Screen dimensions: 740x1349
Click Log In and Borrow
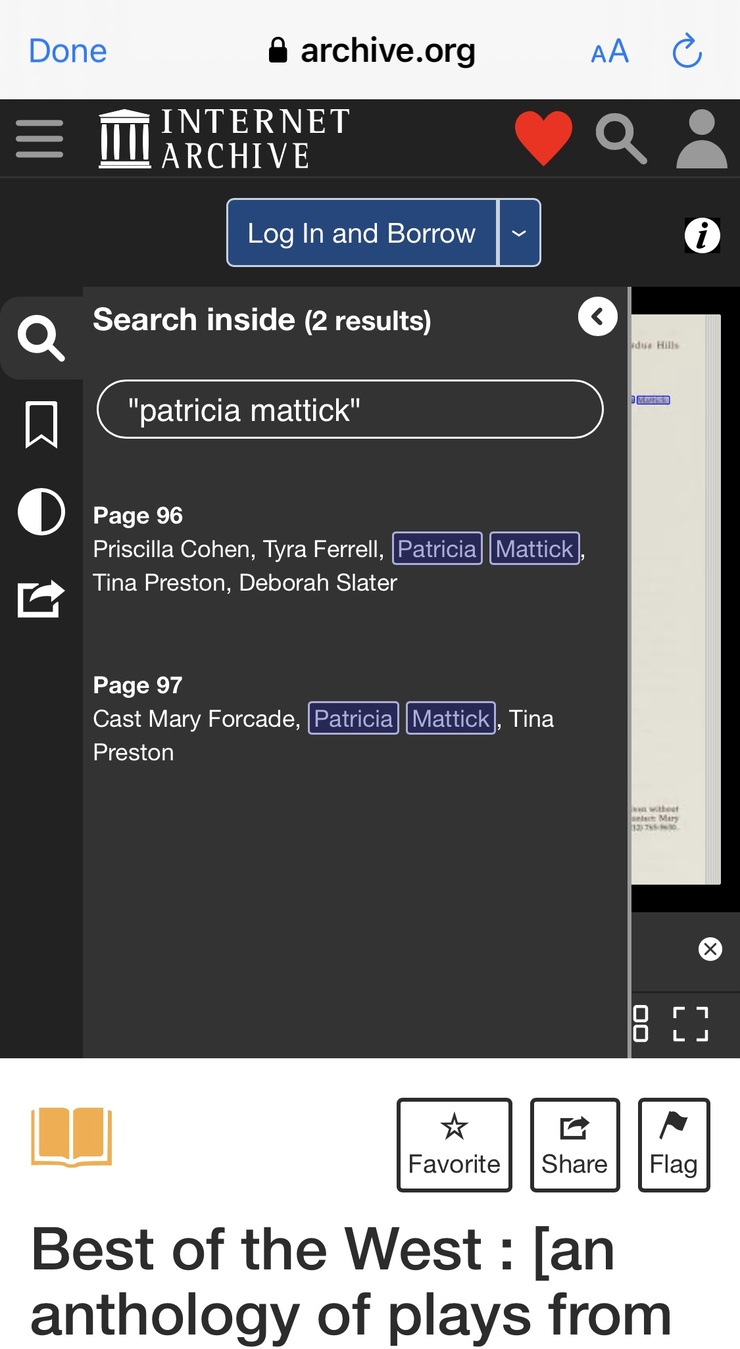click(x=361, y=233)
